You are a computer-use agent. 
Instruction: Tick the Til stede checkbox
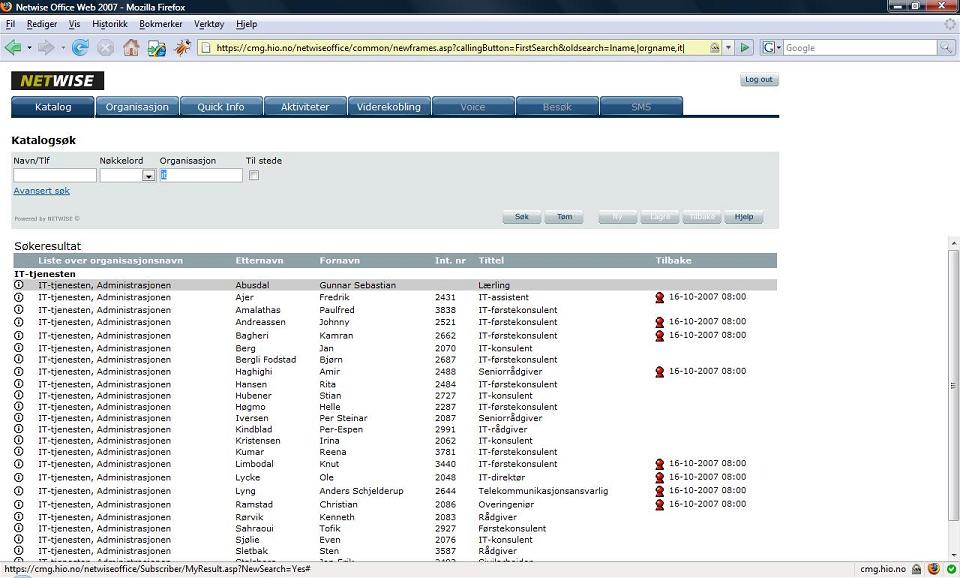[x=254, y=175]
